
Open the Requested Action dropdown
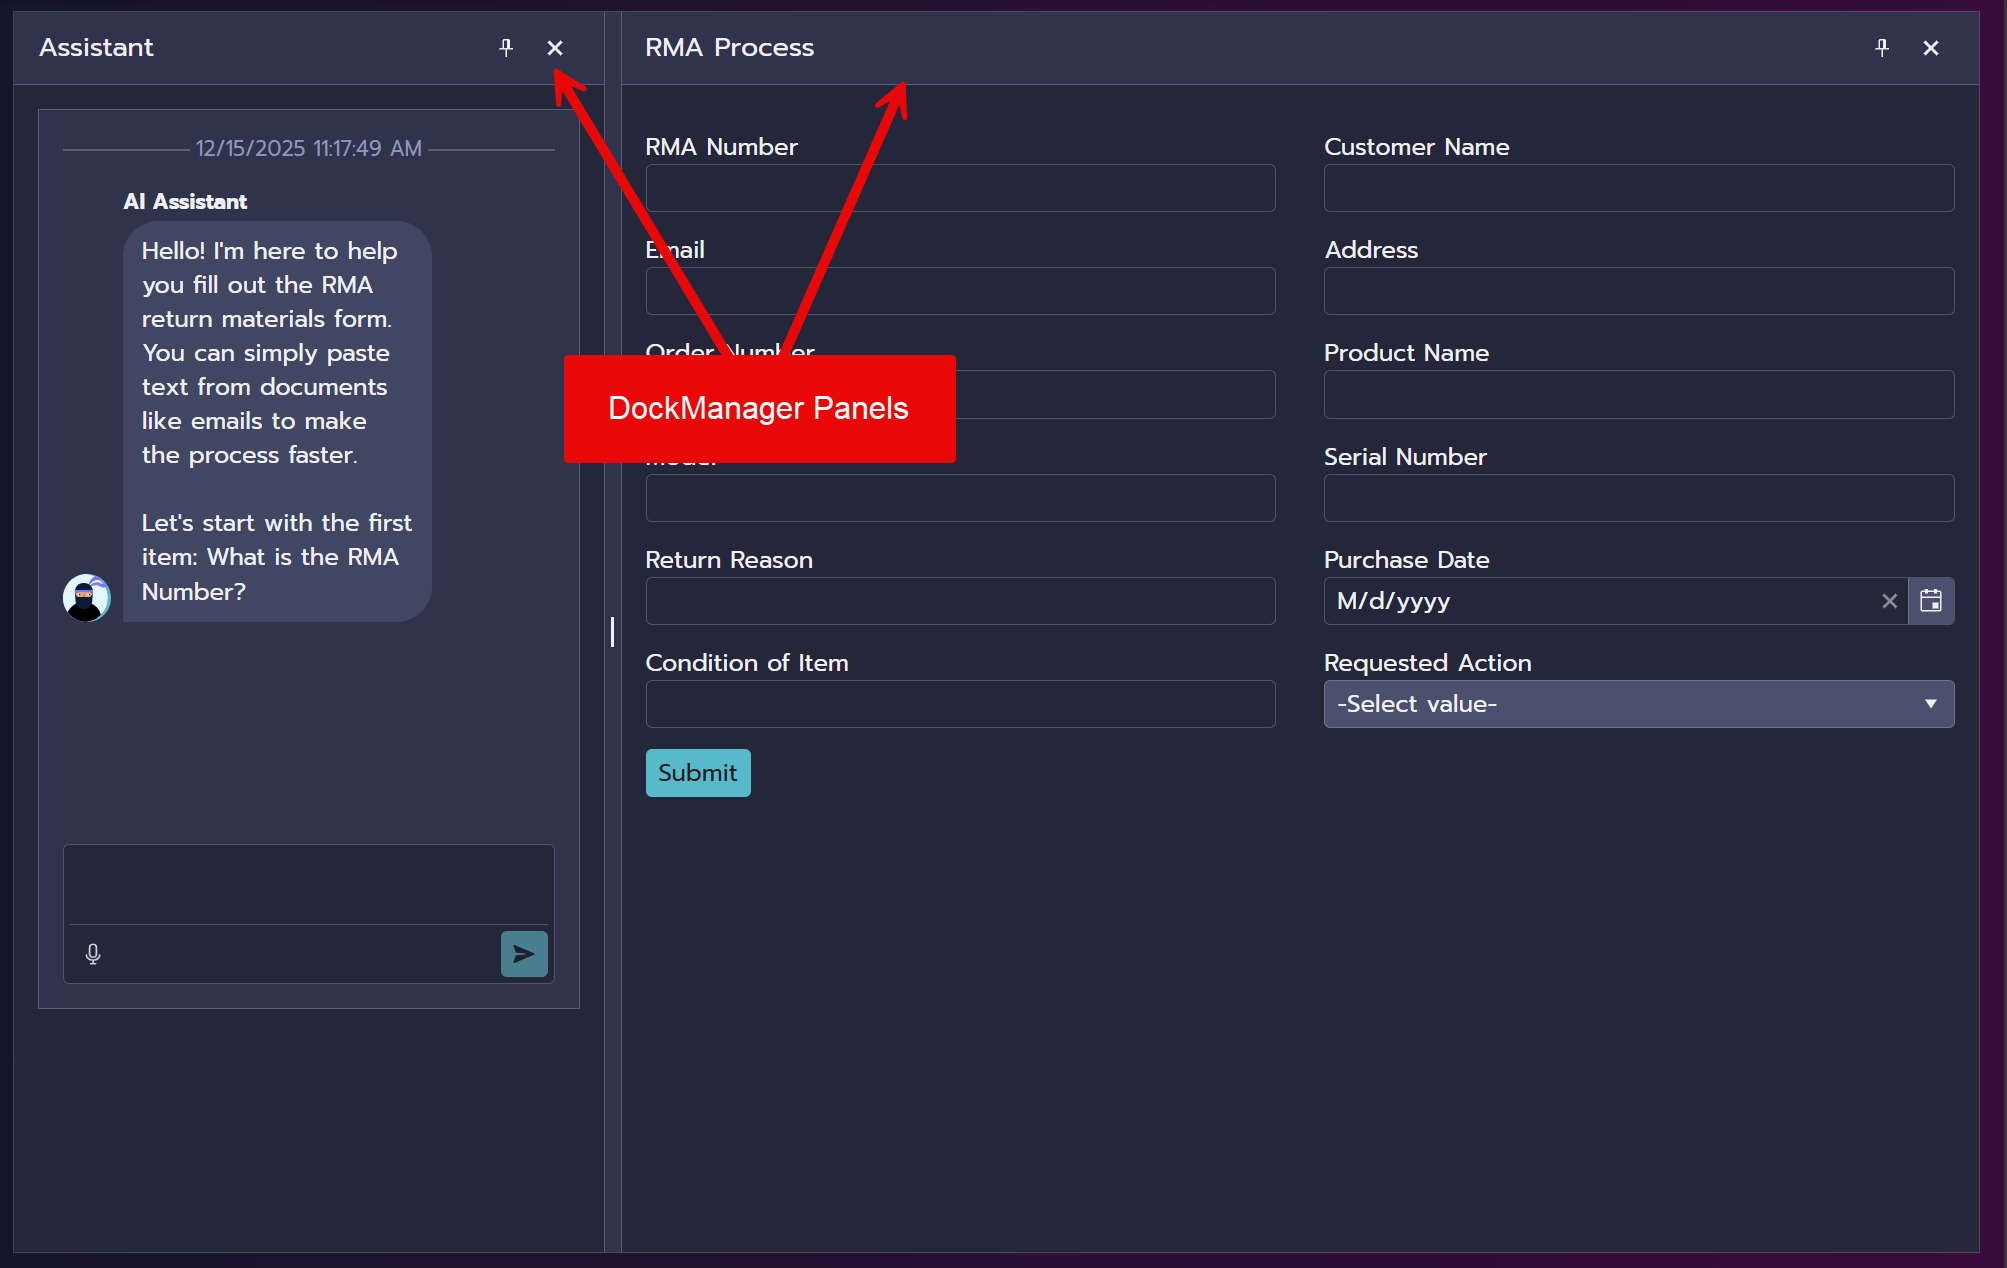click(x=1637, y=704)
